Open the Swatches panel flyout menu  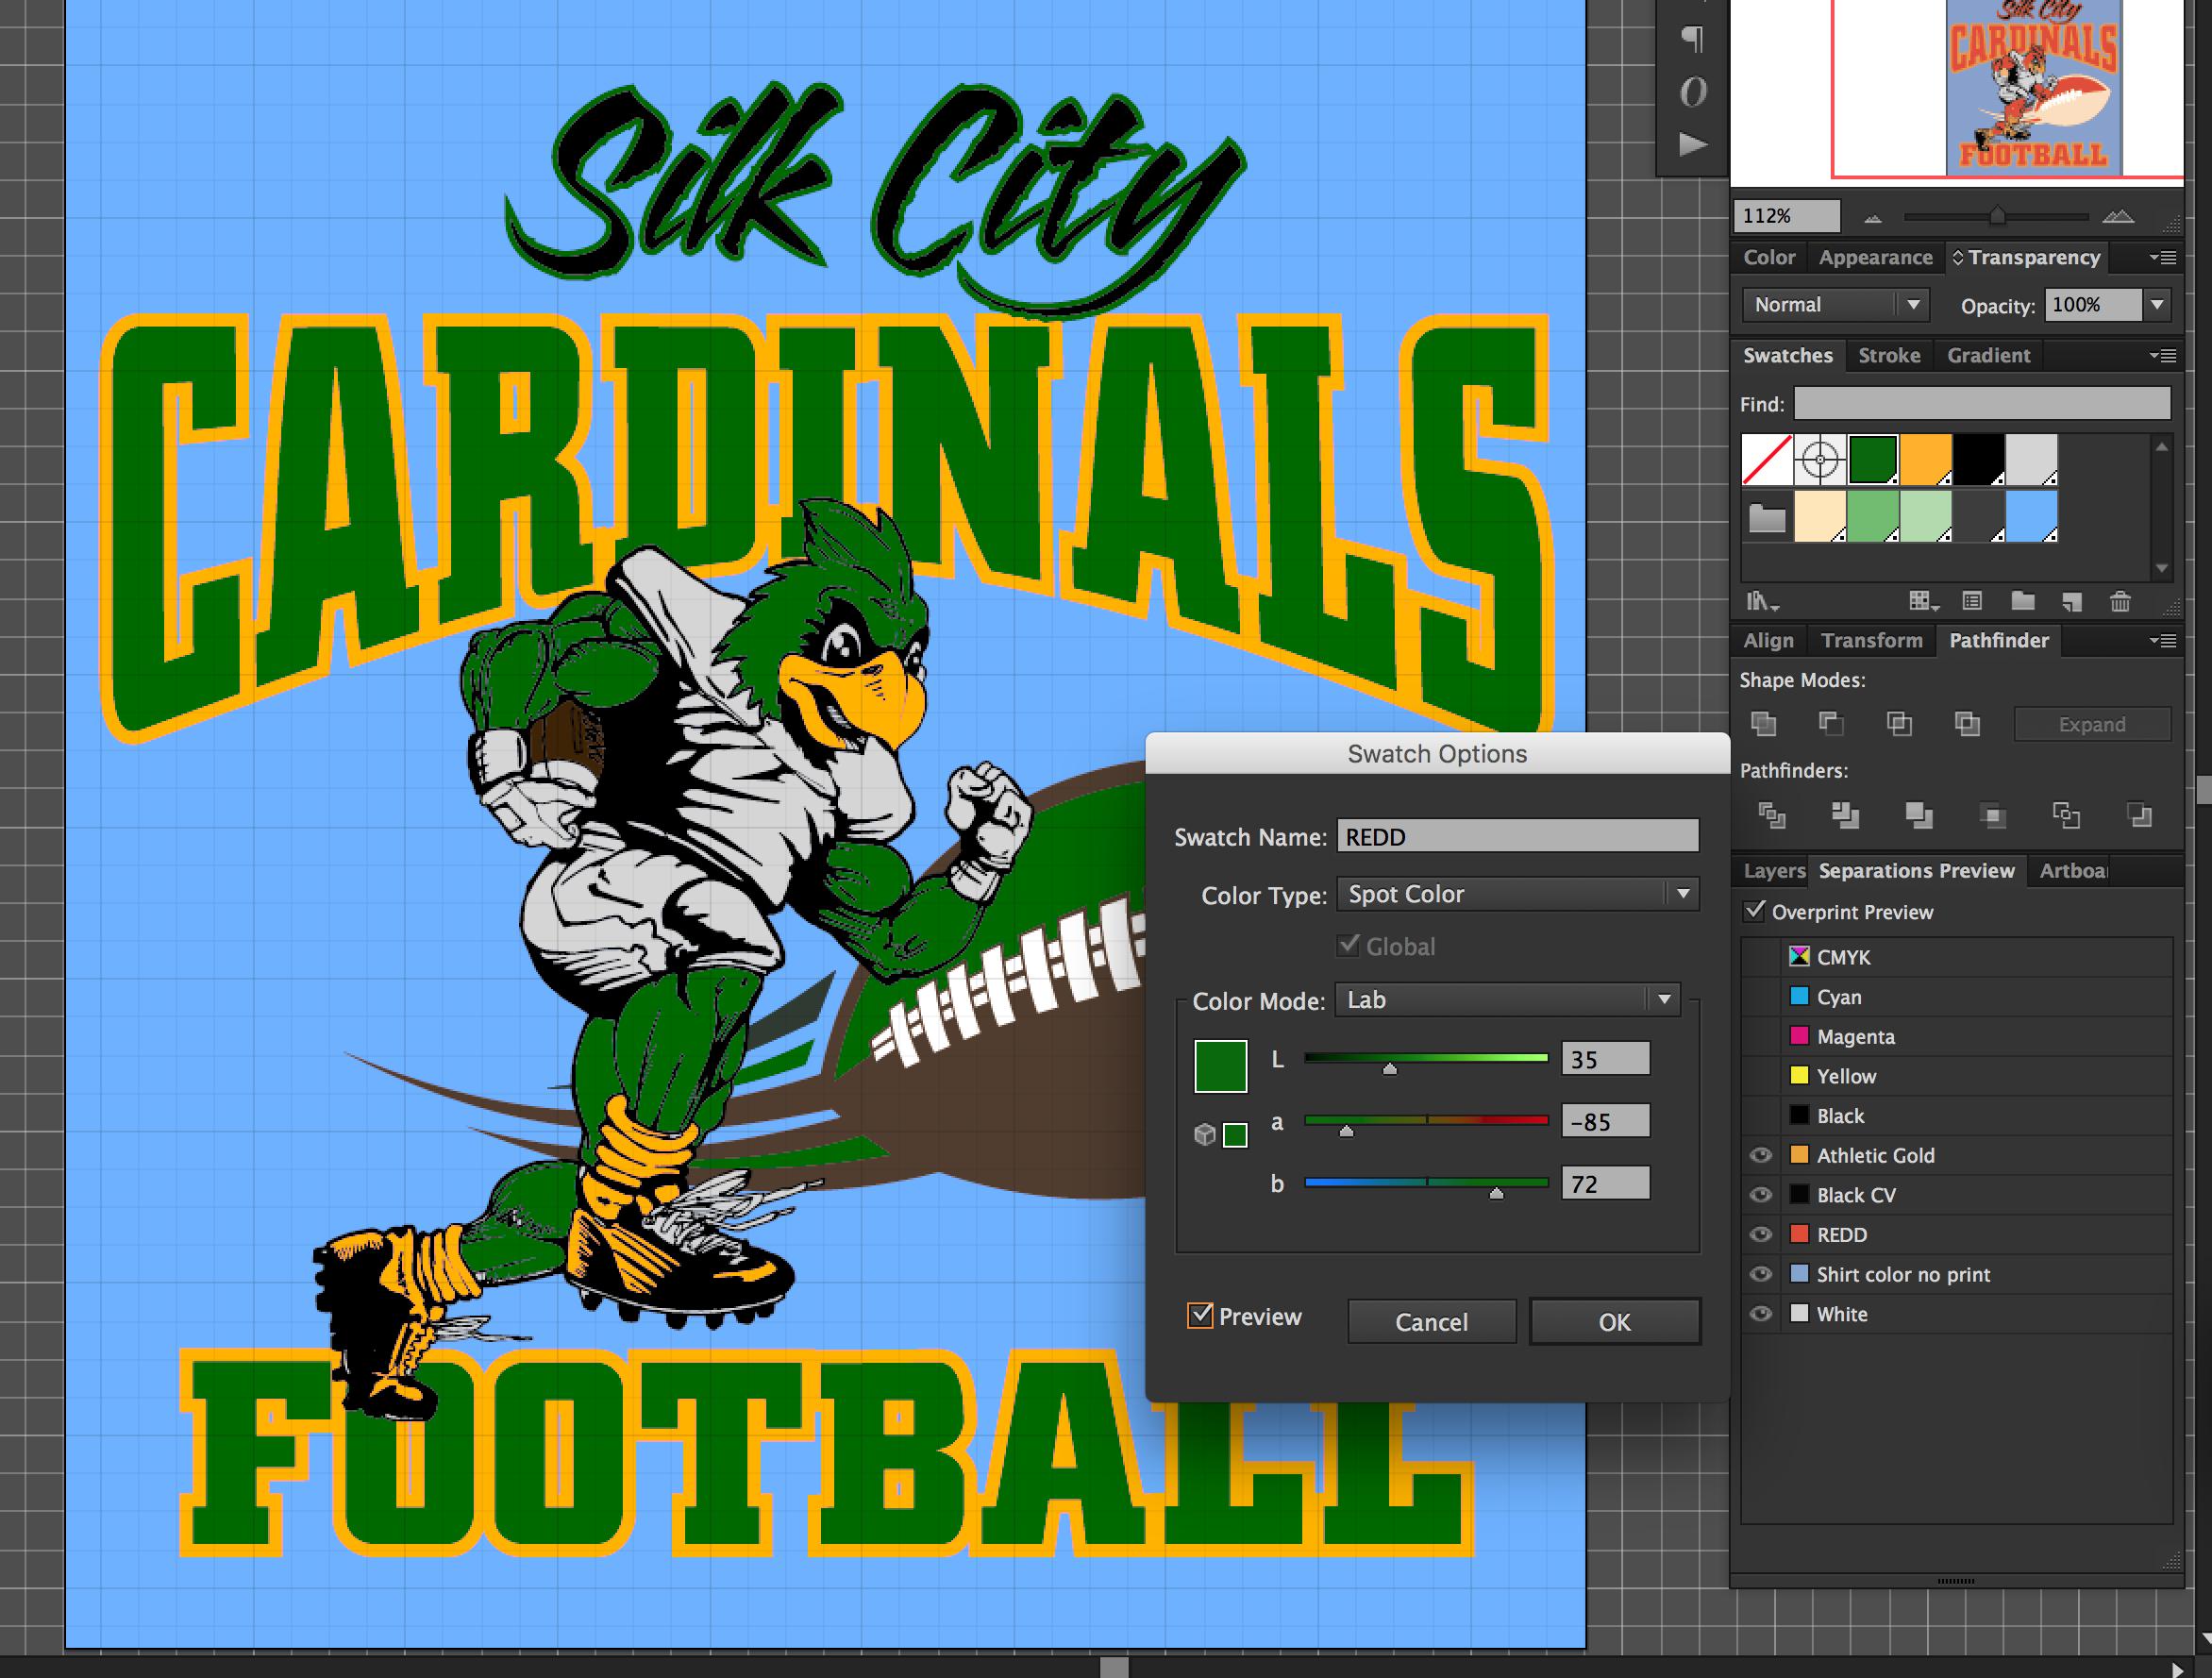pos(2162,356)
